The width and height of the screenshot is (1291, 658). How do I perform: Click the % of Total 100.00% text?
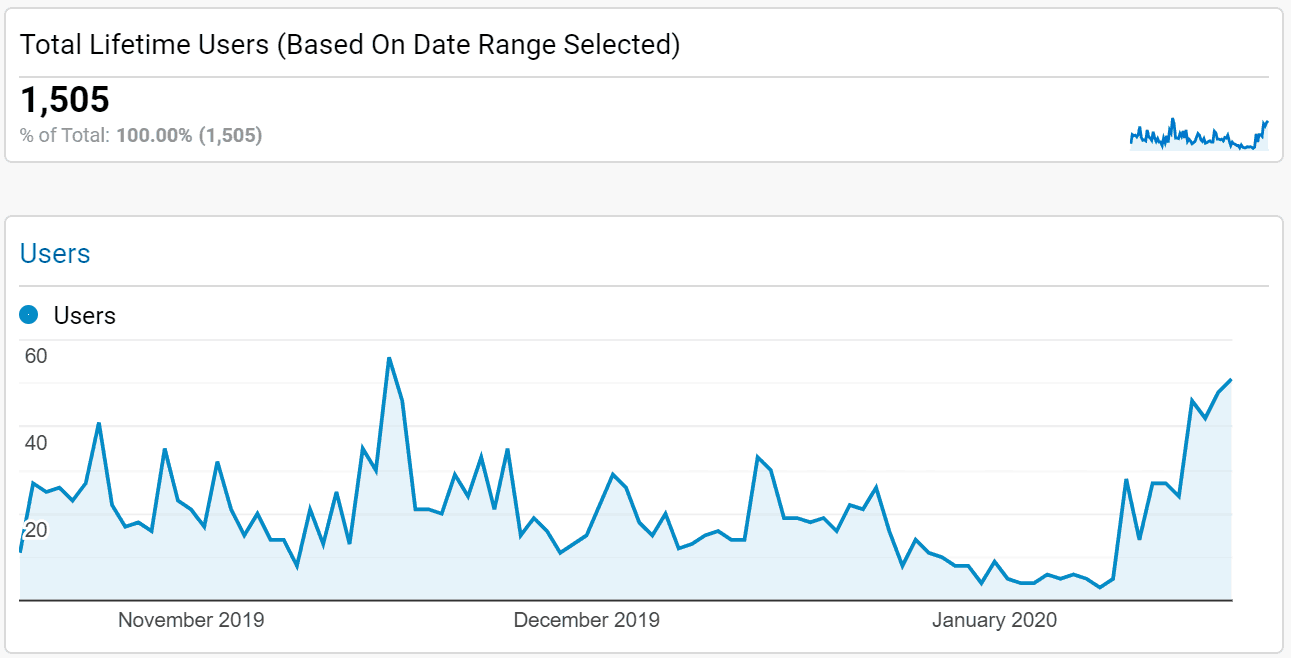pyautogui.click(x=141, y=135)
